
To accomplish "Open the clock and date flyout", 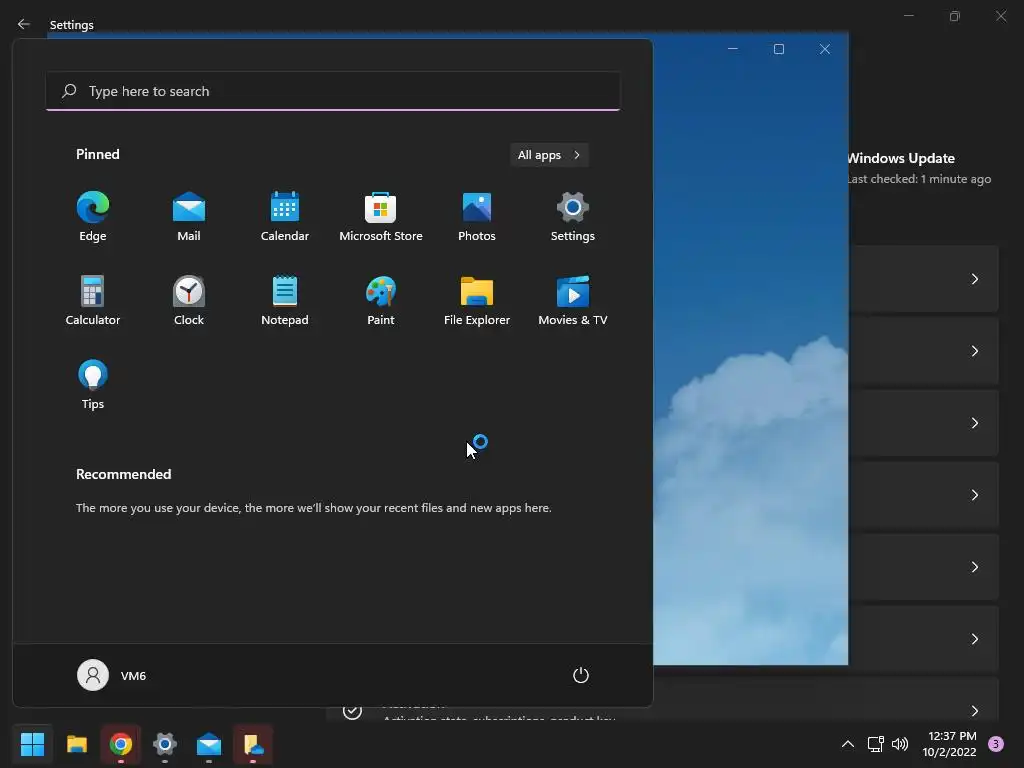I will pos(950,744).
